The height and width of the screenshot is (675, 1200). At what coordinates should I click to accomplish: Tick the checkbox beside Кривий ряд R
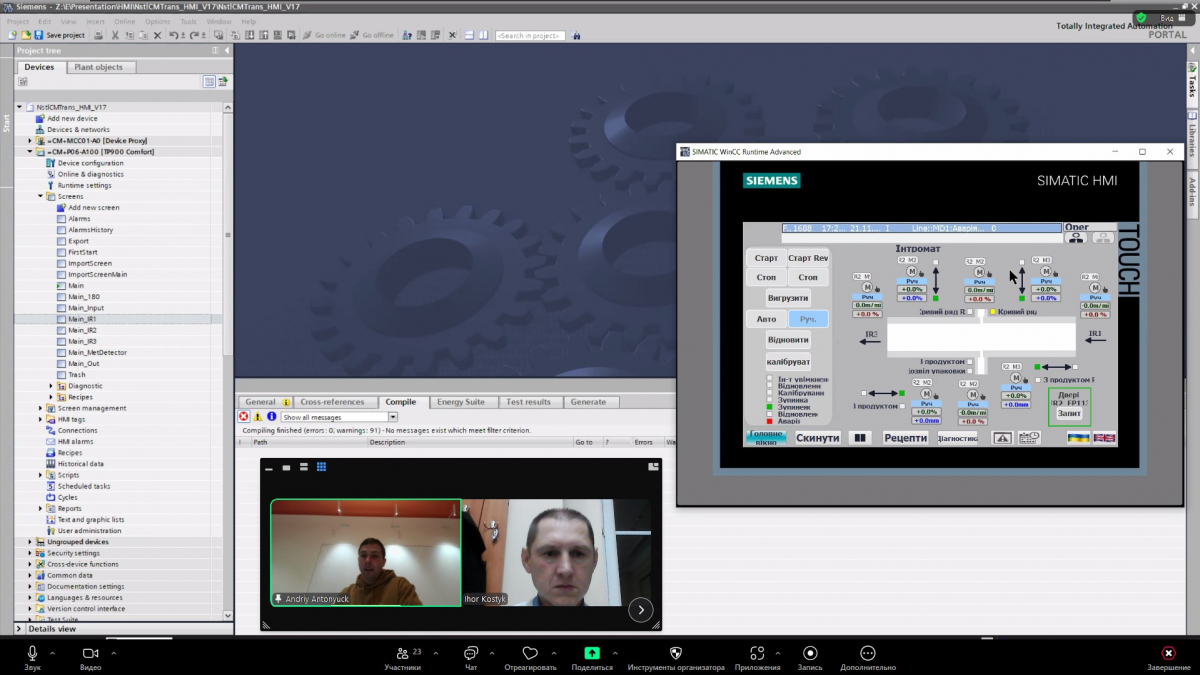pos(970,312)
